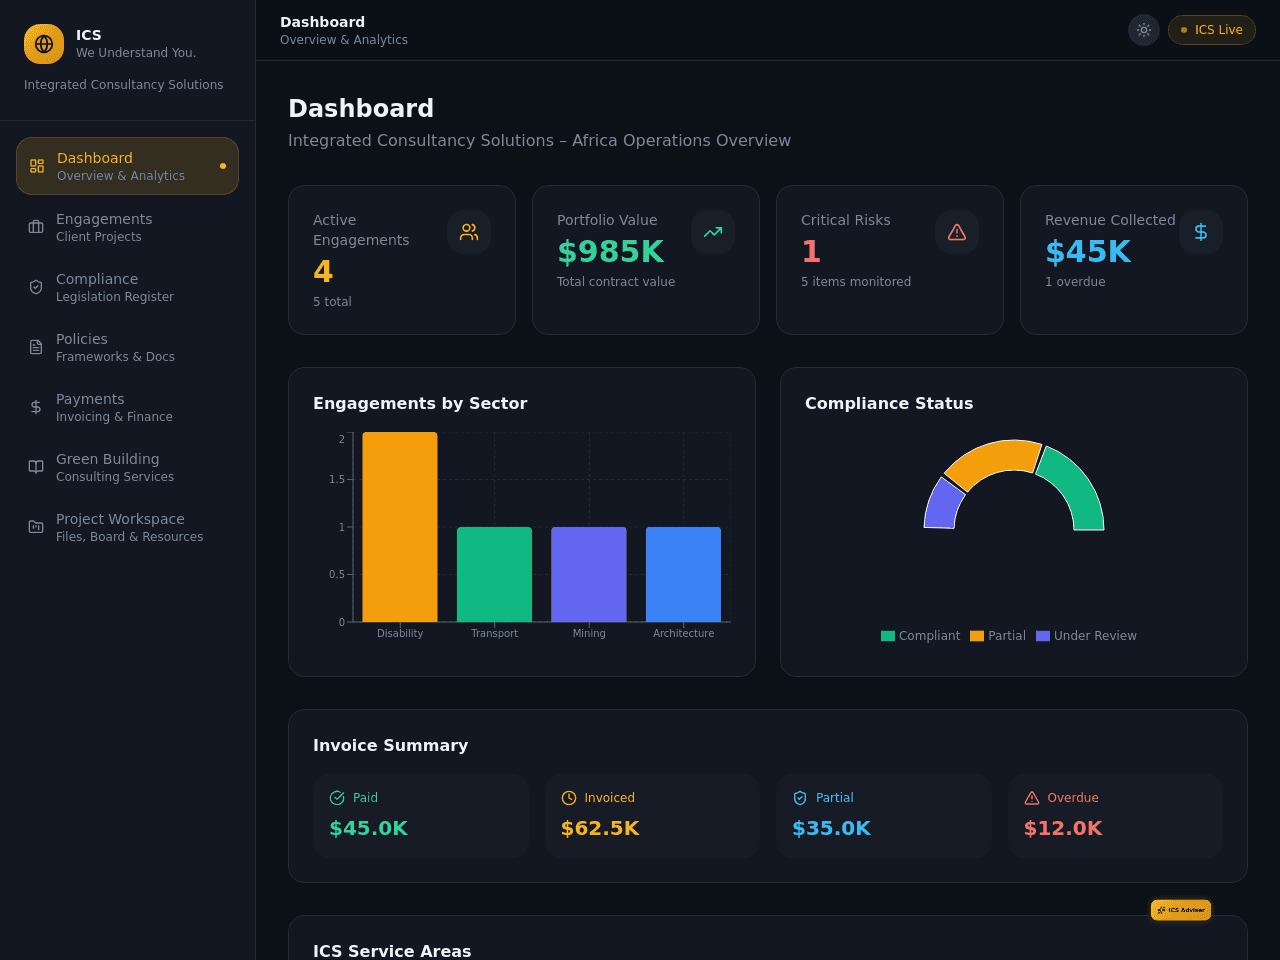Click the ICS Service Areas heading
The width and height of the screenshot is (1280, 960).
coord(392,951)
